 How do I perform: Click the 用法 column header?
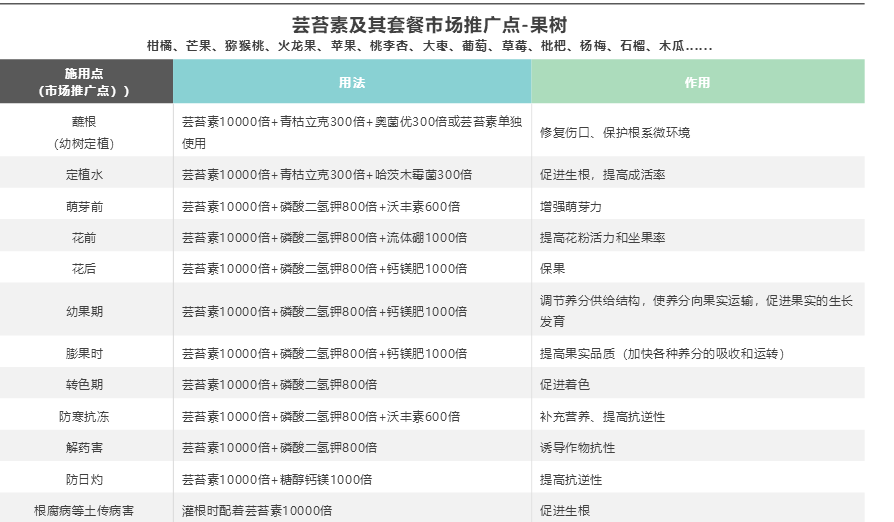click(x=352, y=81)
